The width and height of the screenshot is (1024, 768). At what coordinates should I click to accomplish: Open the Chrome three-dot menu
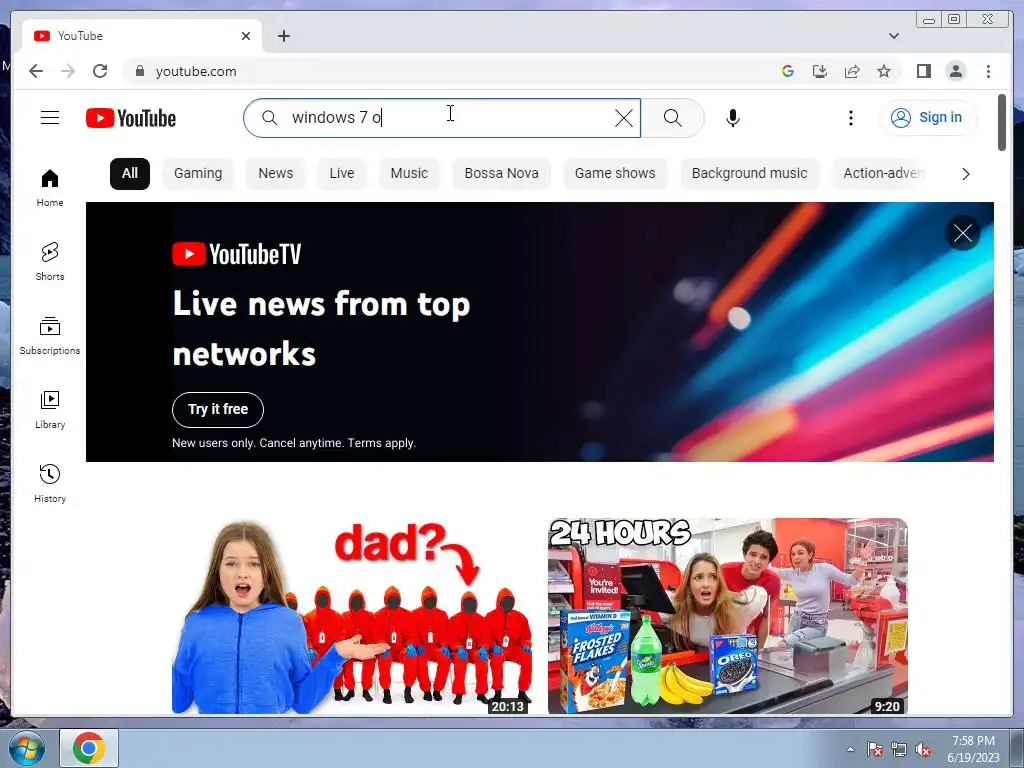[x=988, y=71]
